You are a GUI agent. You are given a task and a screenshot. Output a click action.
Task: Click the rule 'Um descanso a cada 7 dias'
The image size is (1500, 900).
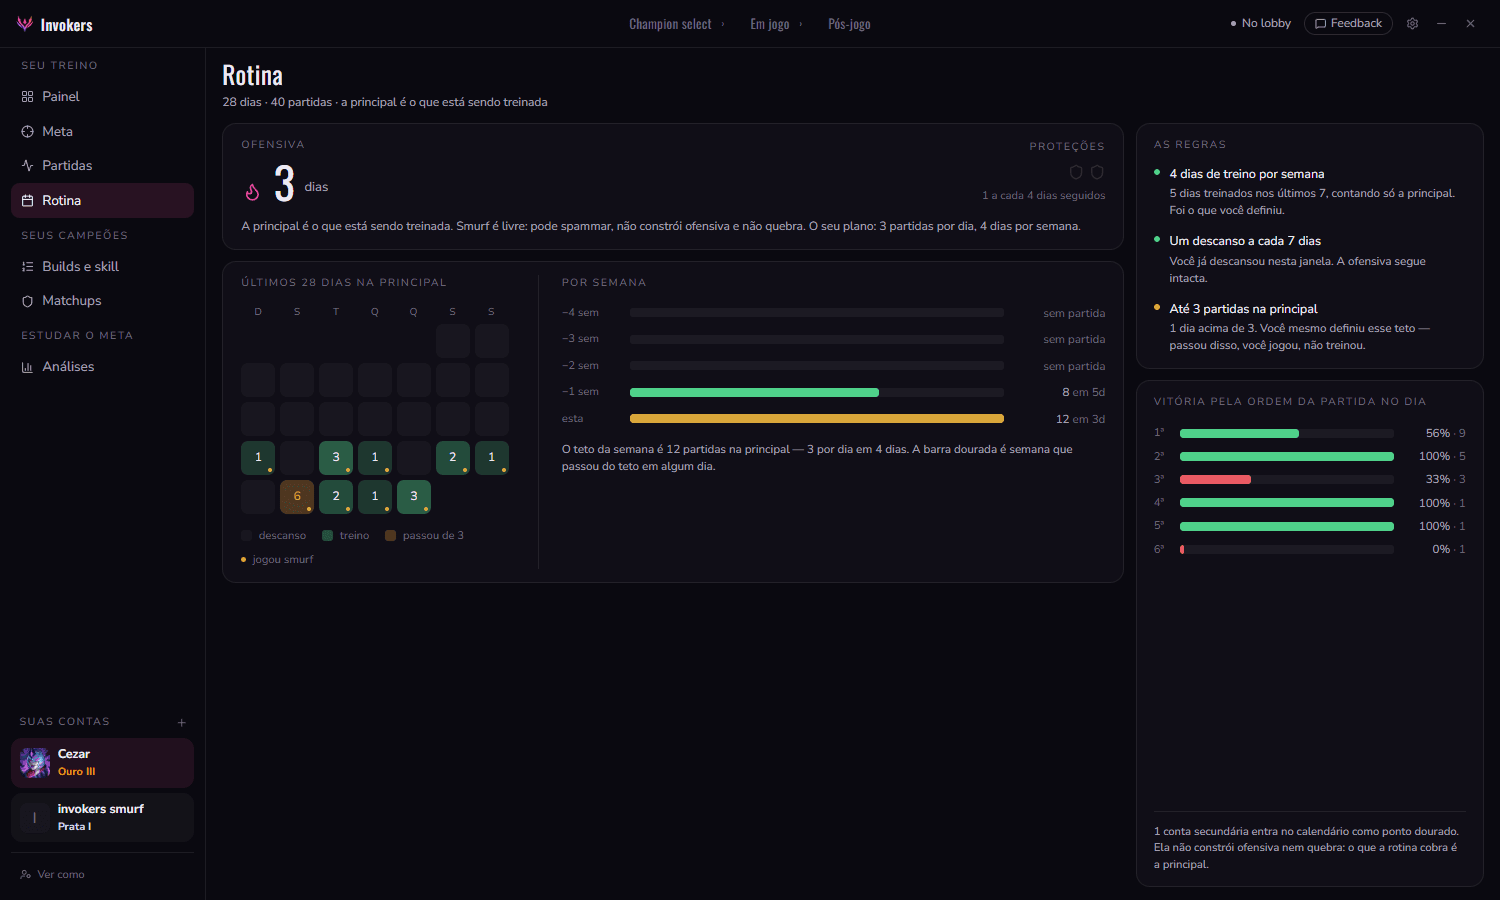point(1245,241)
